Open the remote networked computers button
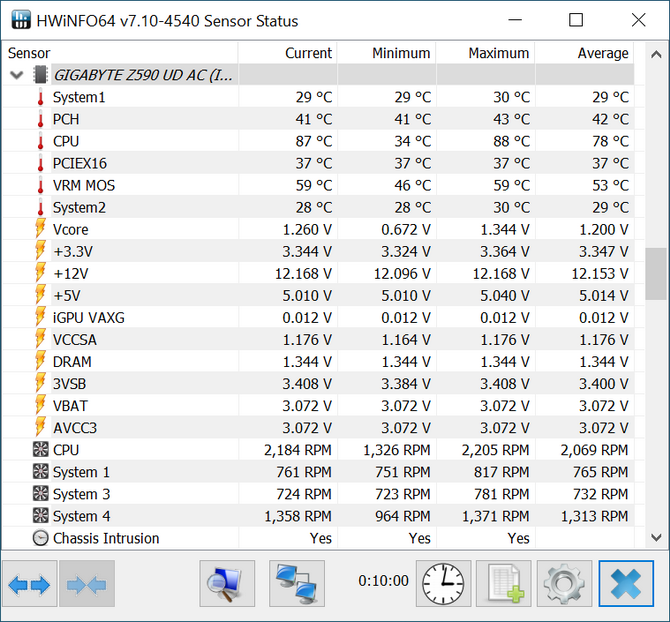Image resolution: width=670 pixels, height=622 pixels. (297, 584)
